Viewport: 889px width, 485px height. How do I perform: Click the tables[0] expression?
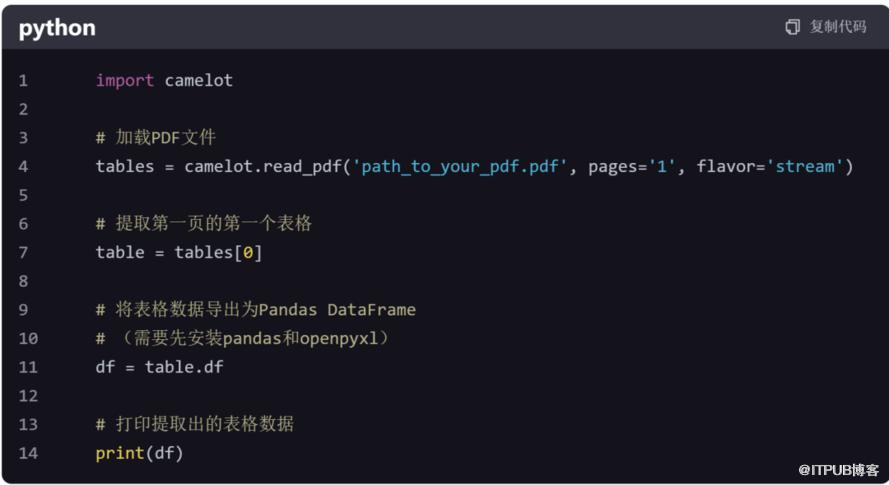218,252
